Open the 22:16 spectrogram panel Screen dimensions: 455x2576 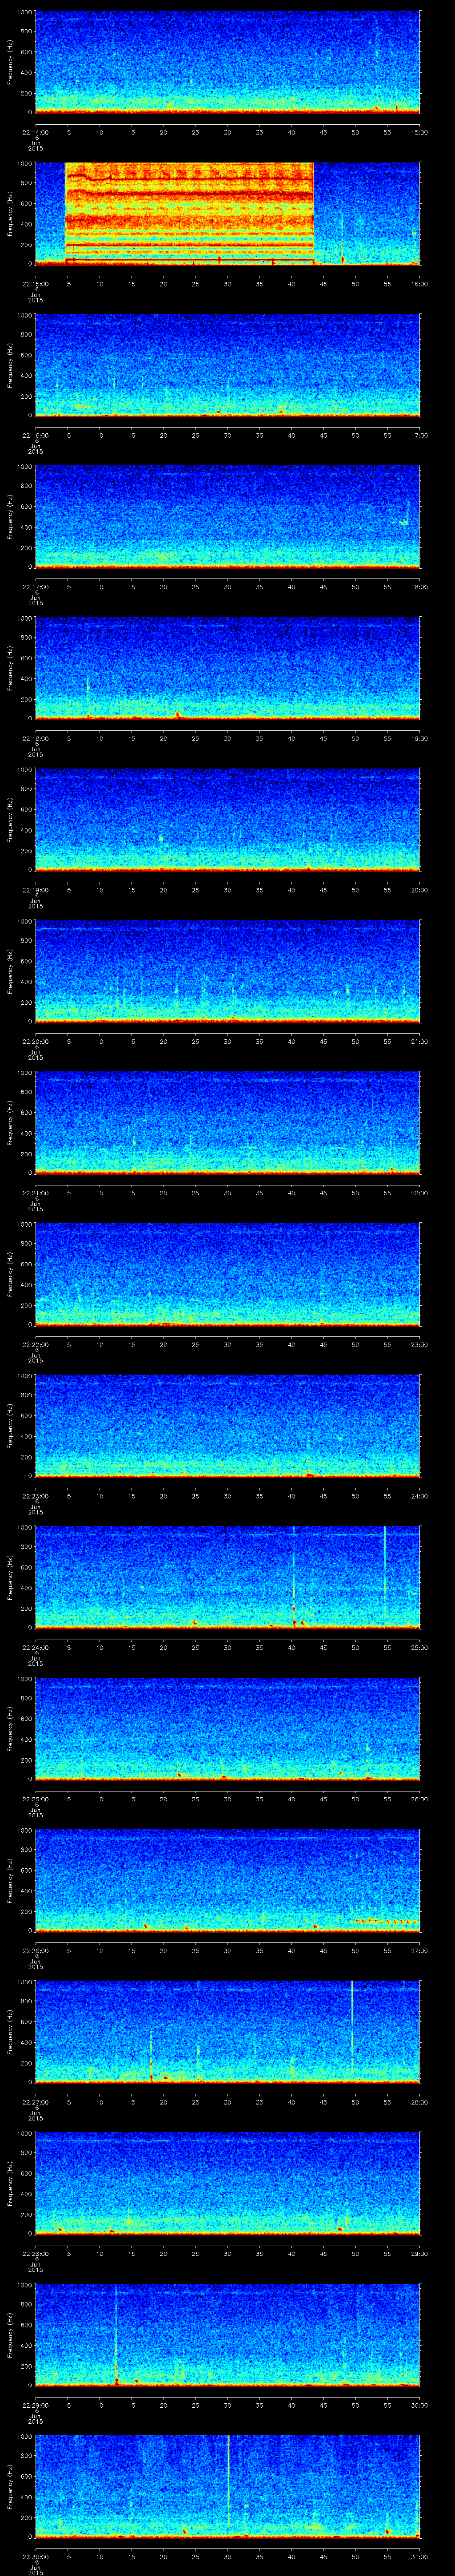coord(227,364)
